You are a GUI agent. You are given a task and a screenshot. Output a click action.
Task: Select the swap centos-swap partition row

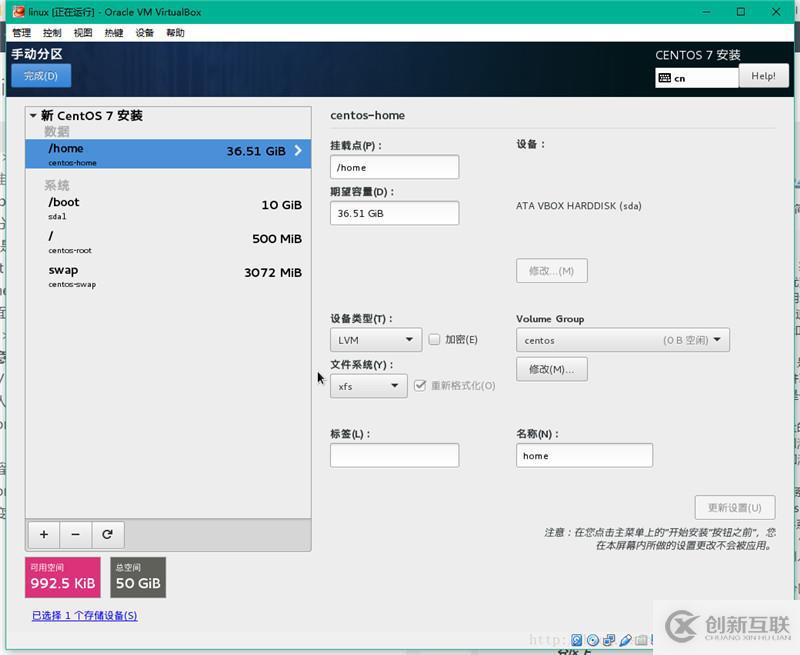pyautogui.click(x=168, y=276)
